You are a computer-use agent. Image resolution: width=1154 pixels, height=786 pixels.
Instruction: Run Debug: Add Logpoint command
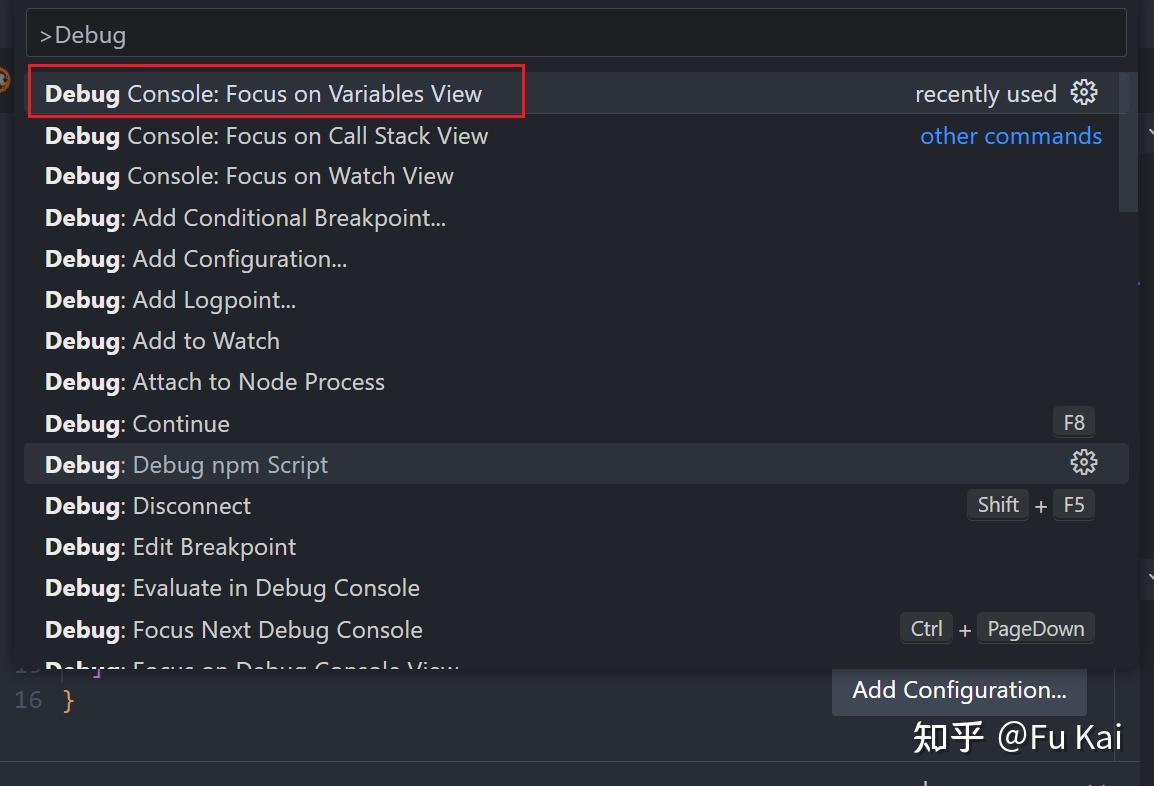[x=172, y=299]
